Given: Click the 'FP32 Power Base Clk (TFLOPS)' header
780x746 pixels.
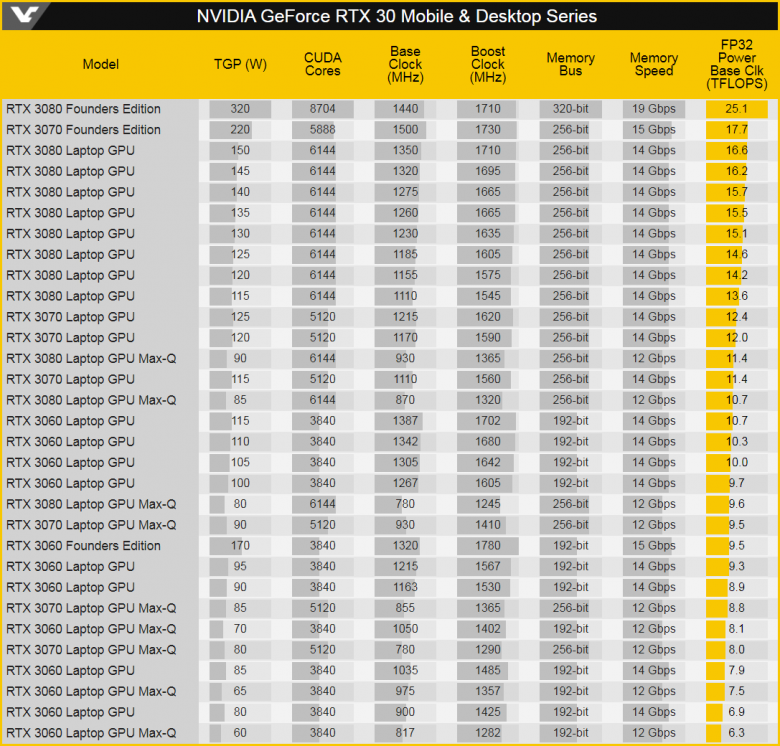Looking at the screenshot, I should [737, 64].
